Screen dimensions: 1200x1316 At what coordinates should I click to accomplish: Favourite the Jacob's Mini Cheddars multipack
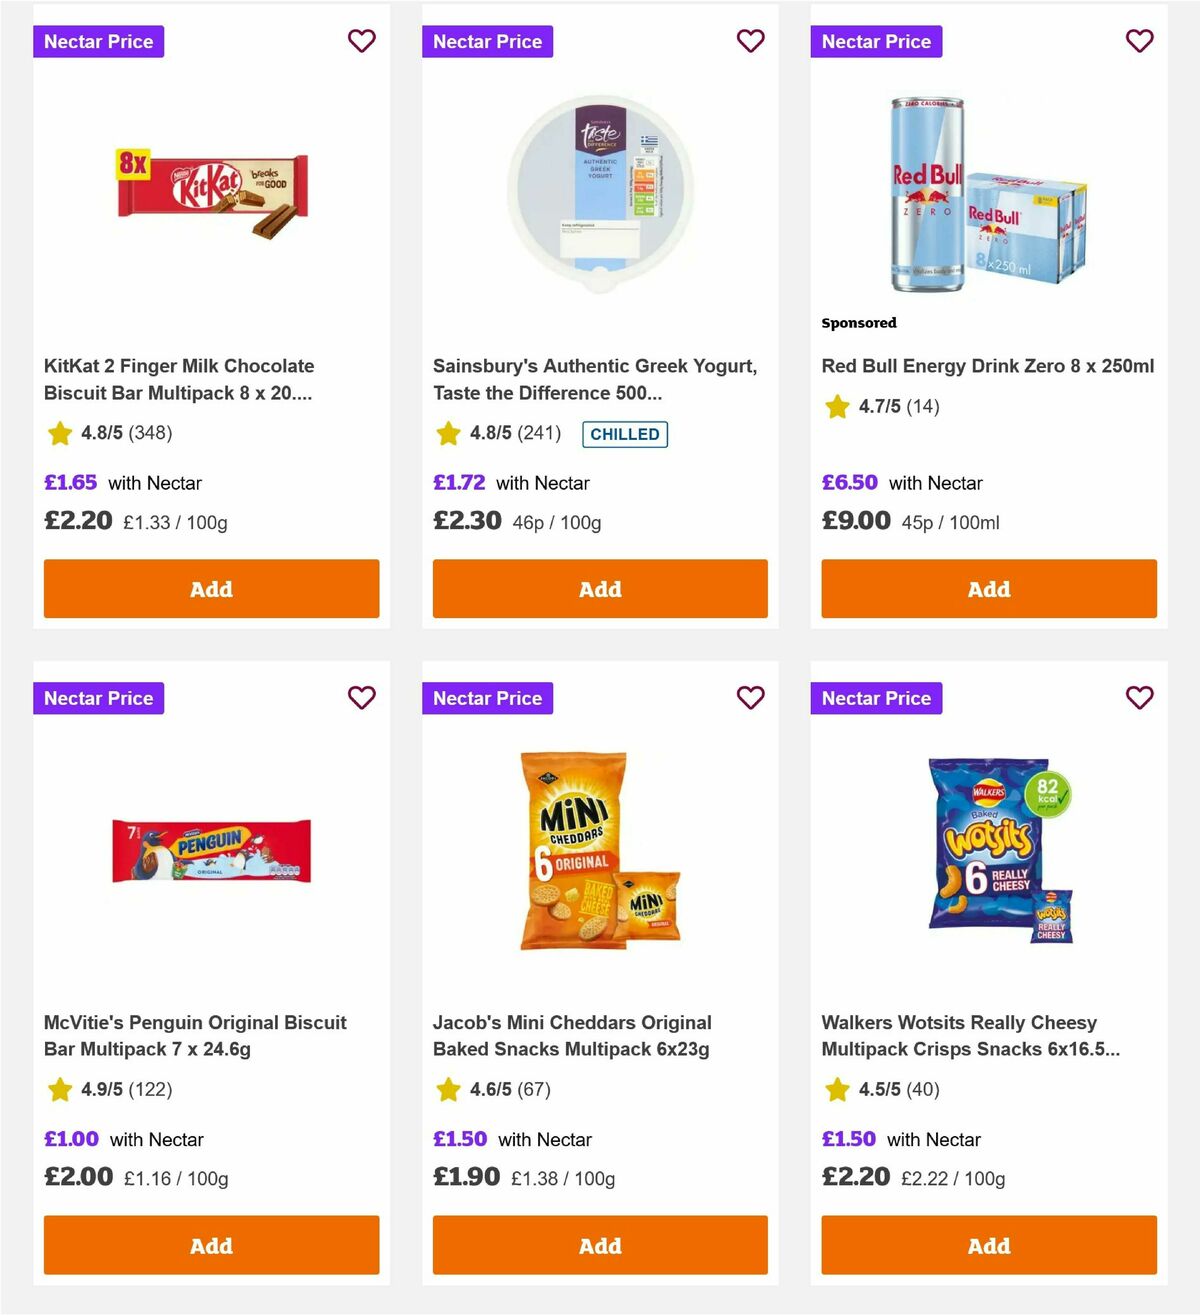click(x=750, y=698)
